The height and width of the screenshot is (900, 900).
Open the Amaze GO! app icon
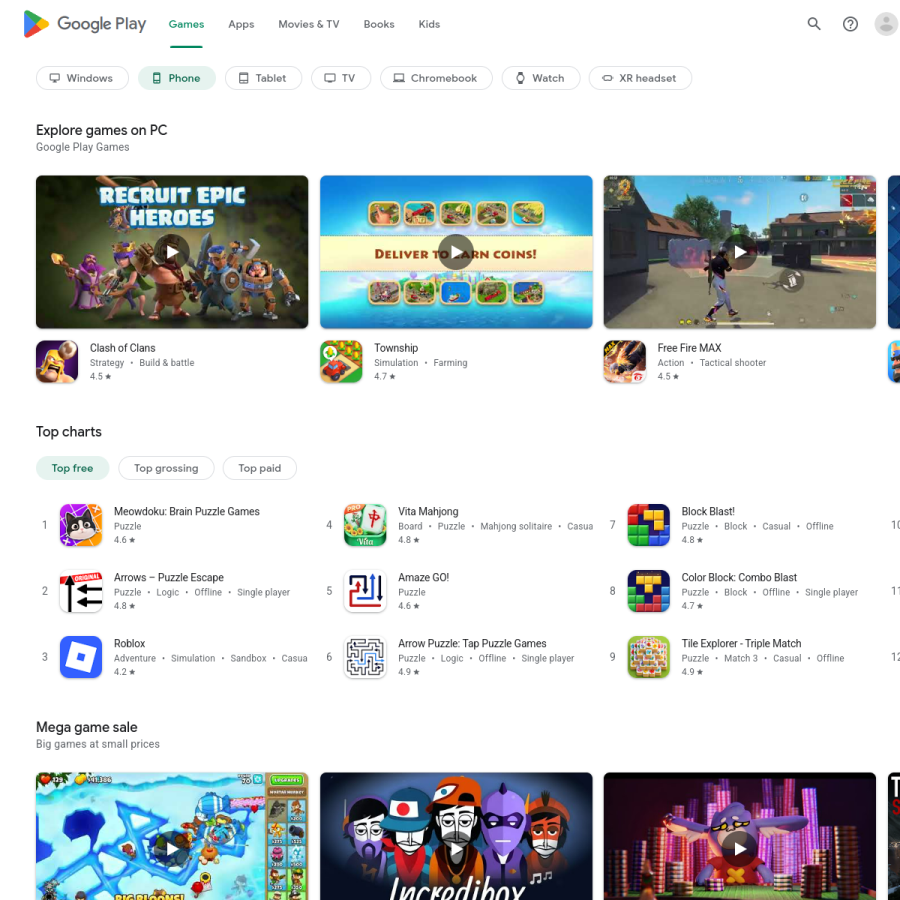(365, 591)
